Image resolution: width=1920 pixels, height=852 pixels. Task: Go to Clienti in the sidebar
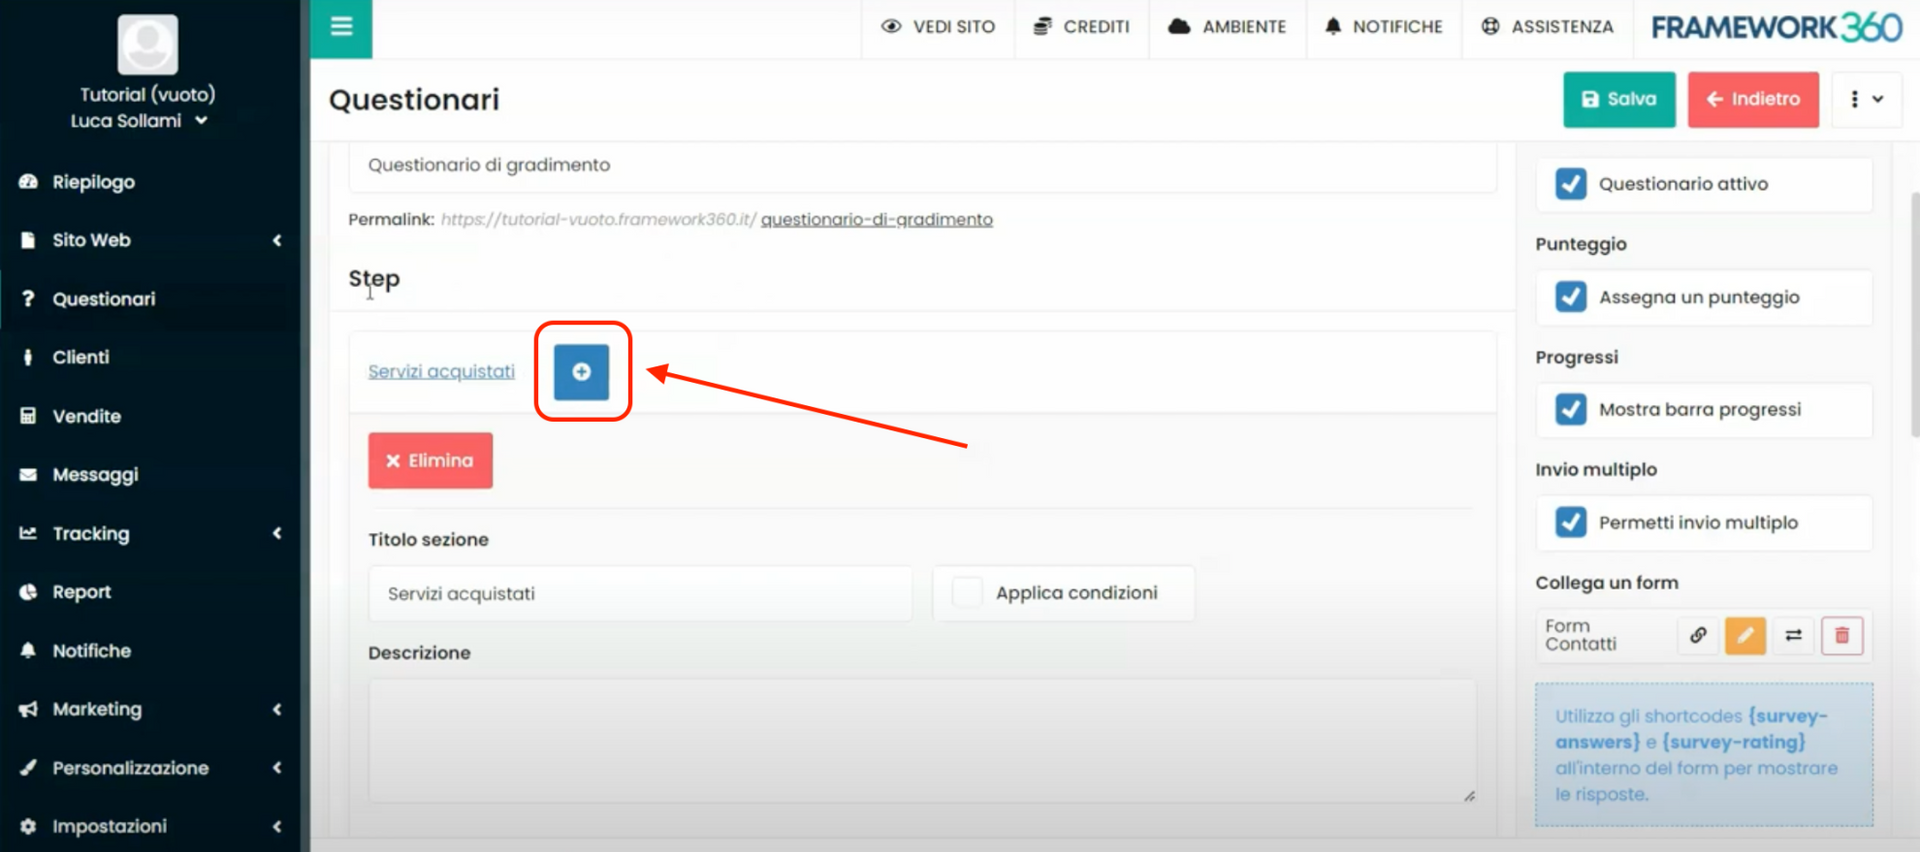[81, 357]
